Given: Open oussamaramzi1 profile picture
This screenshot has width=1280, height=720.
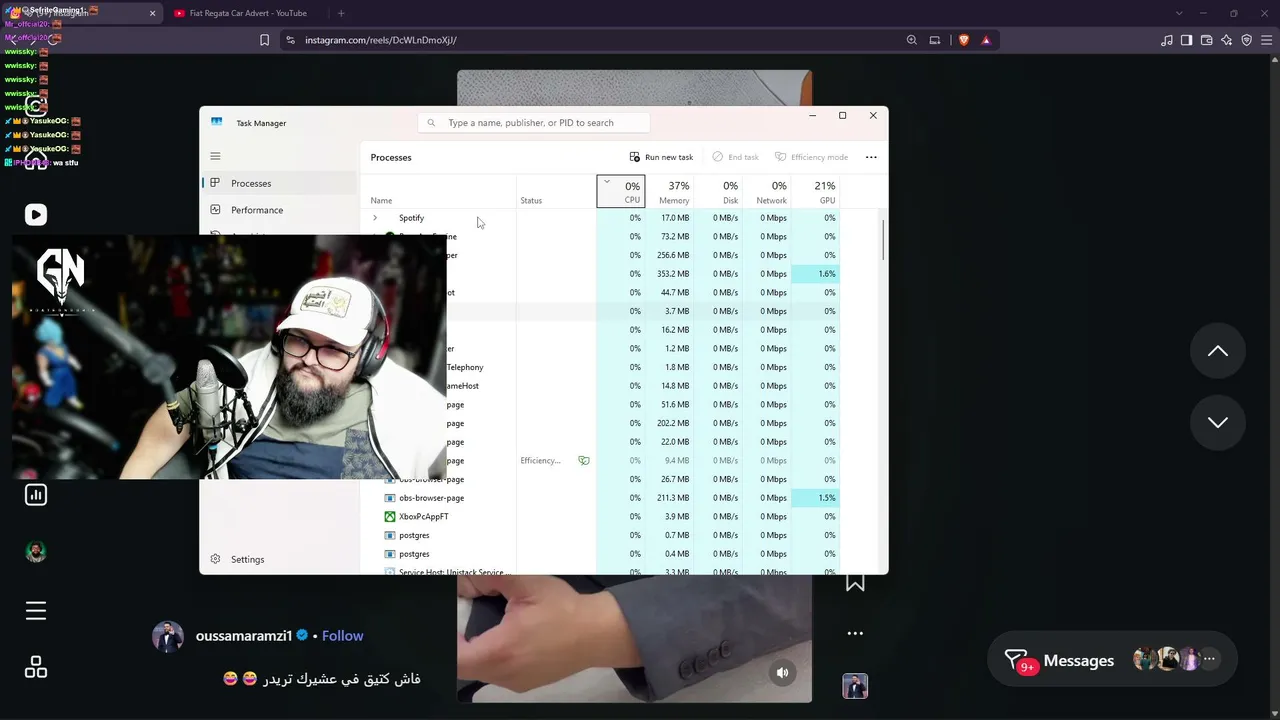Looking at the screenshot, I should tap(168, 637).
